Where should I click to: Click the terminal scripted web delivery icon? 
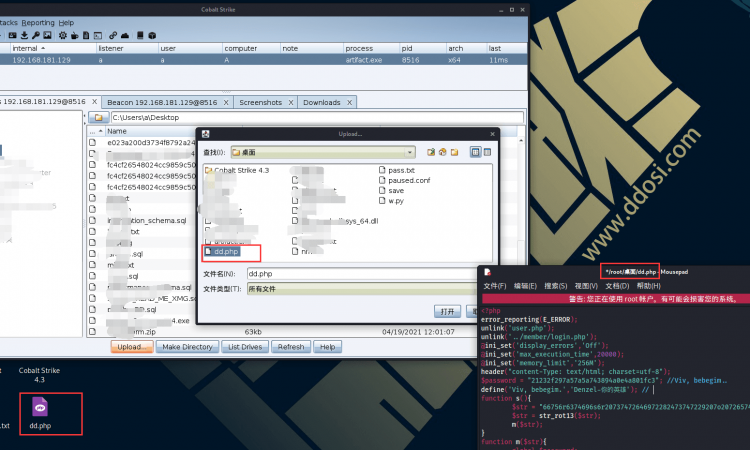coord(98,35)
